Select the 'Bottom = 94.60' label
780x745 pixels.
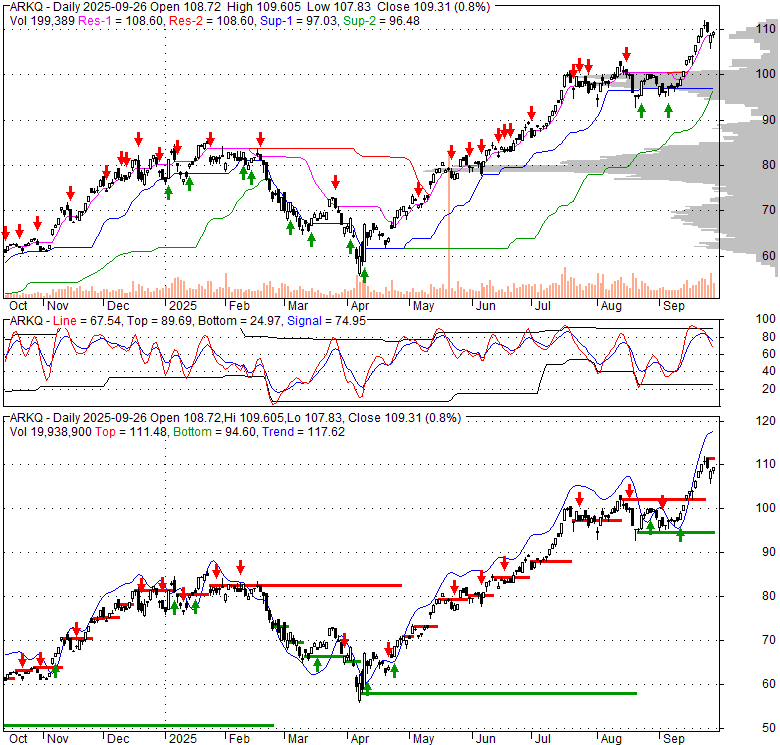click(x=214, y=432)
